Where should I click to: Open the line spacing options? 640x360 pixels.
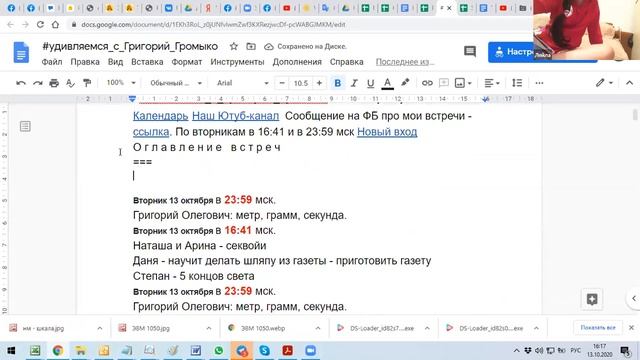pyautogui.click(x=517, y=83)
